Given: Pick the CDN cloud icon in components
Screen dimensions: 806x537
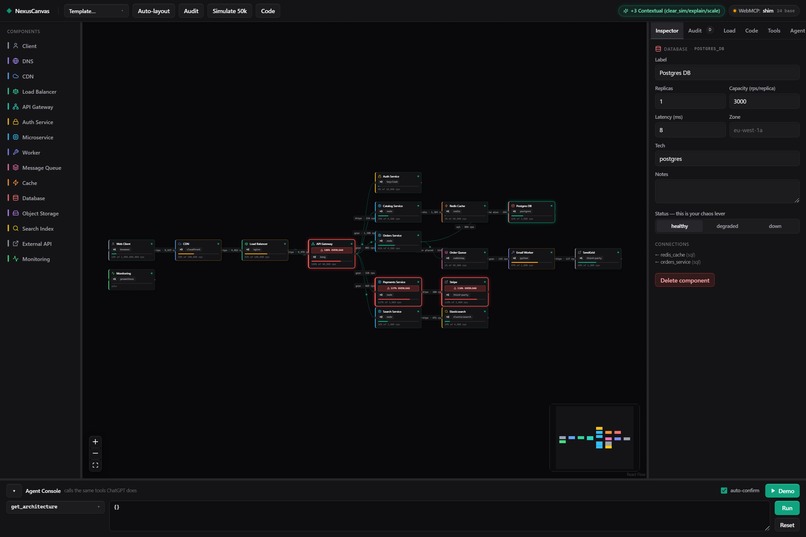Looking at the screenshot, I should (15, 76).
